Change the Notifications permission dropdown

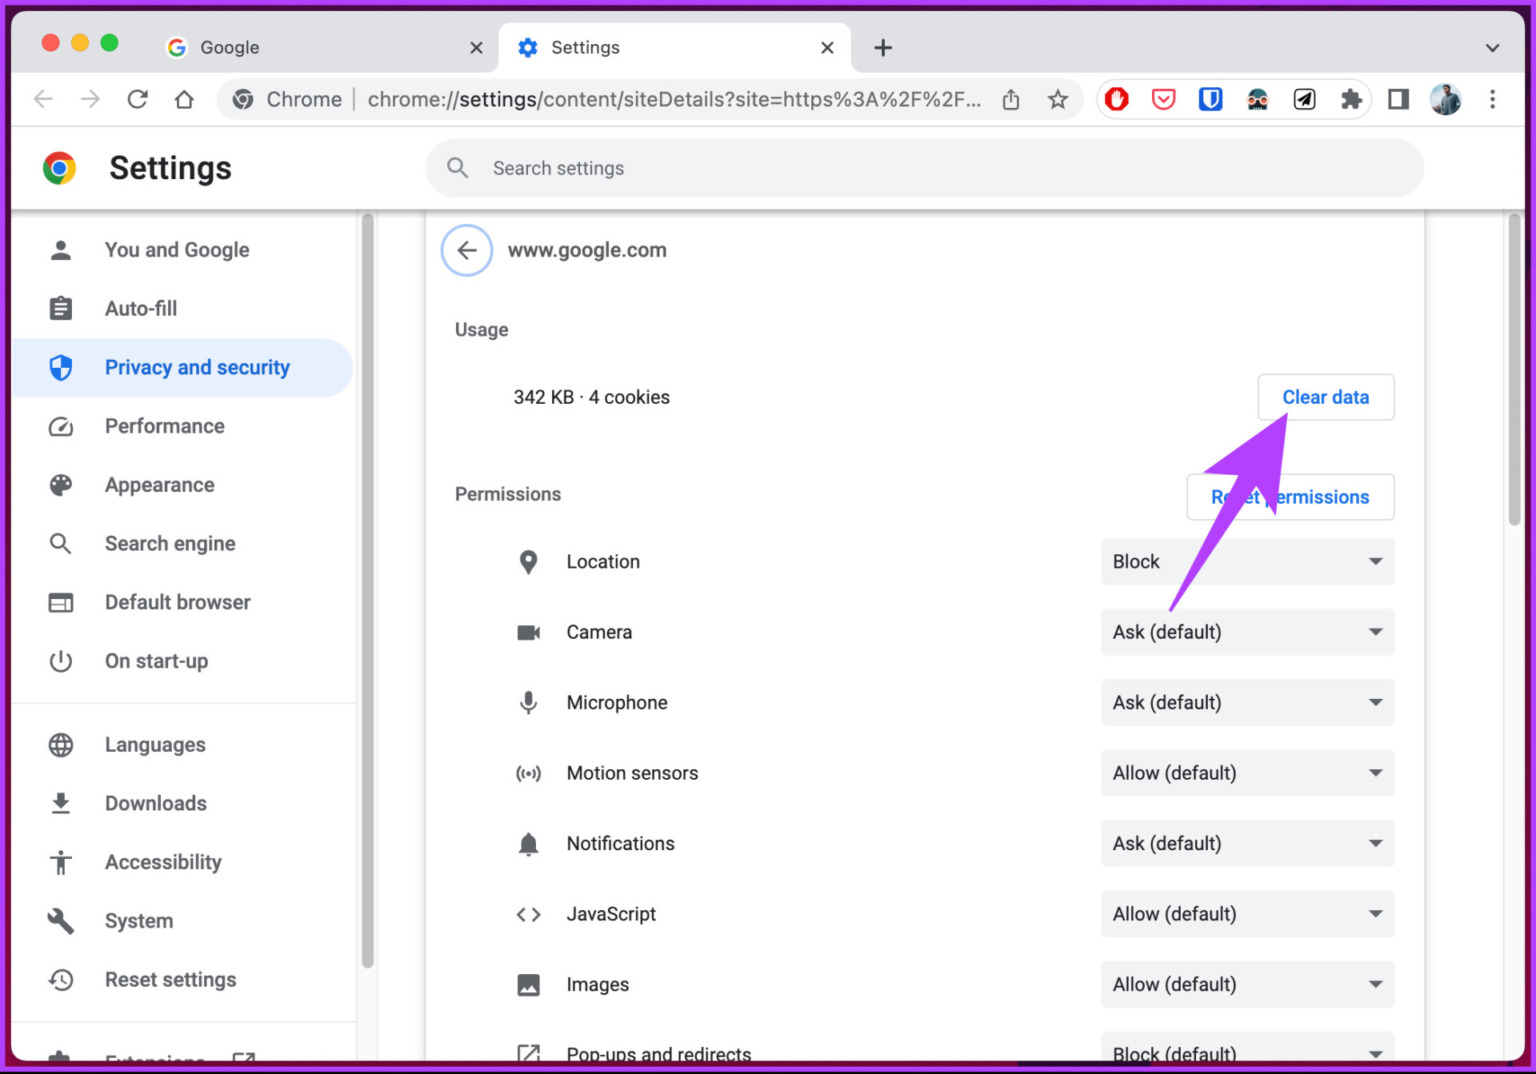pyautogui.click(x=1246, y=843)
